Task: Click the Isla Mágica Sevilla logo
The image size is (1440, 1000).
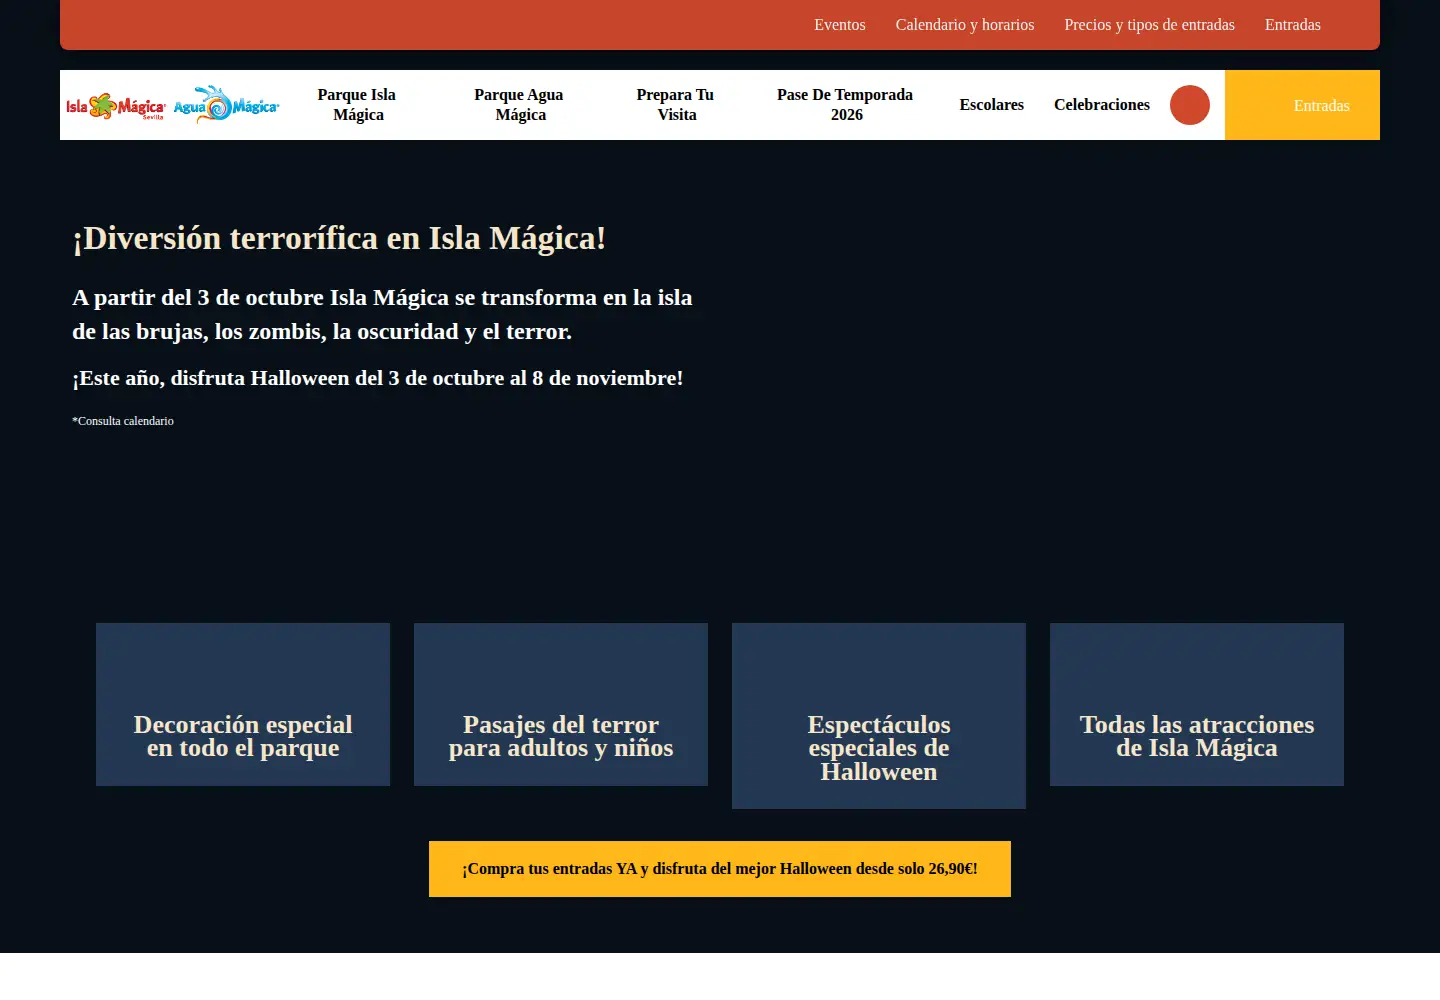Action: (116, 105)
